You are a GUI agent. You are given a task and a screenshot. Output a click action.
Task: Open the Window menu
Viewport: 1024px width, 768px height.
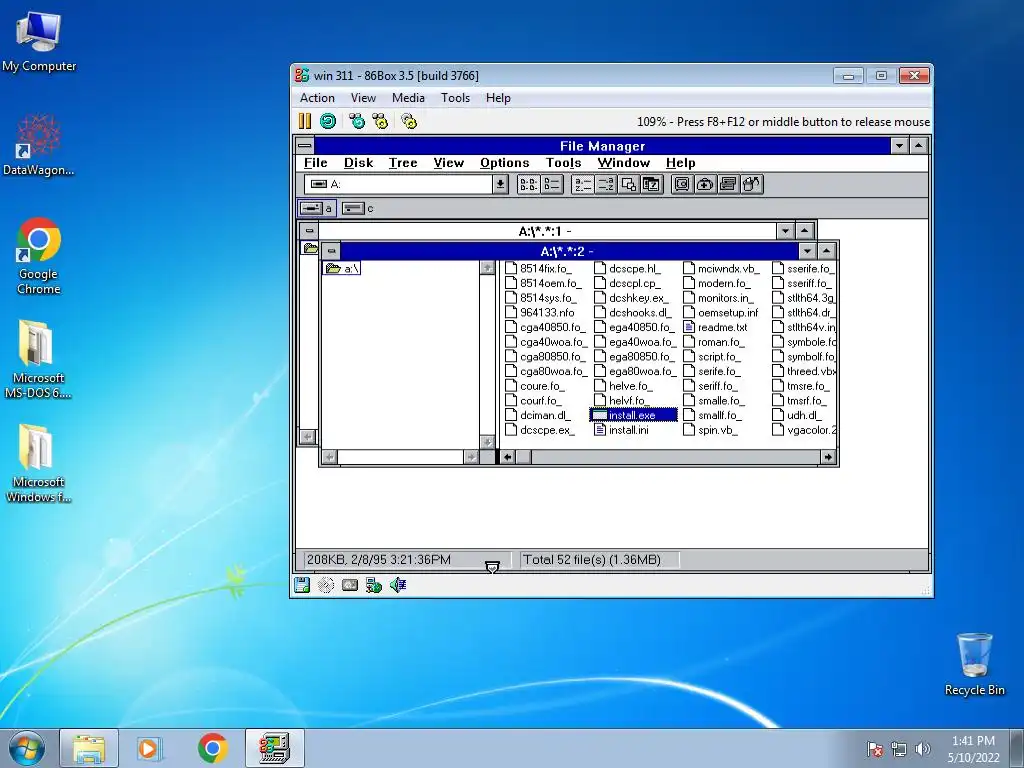624,163
